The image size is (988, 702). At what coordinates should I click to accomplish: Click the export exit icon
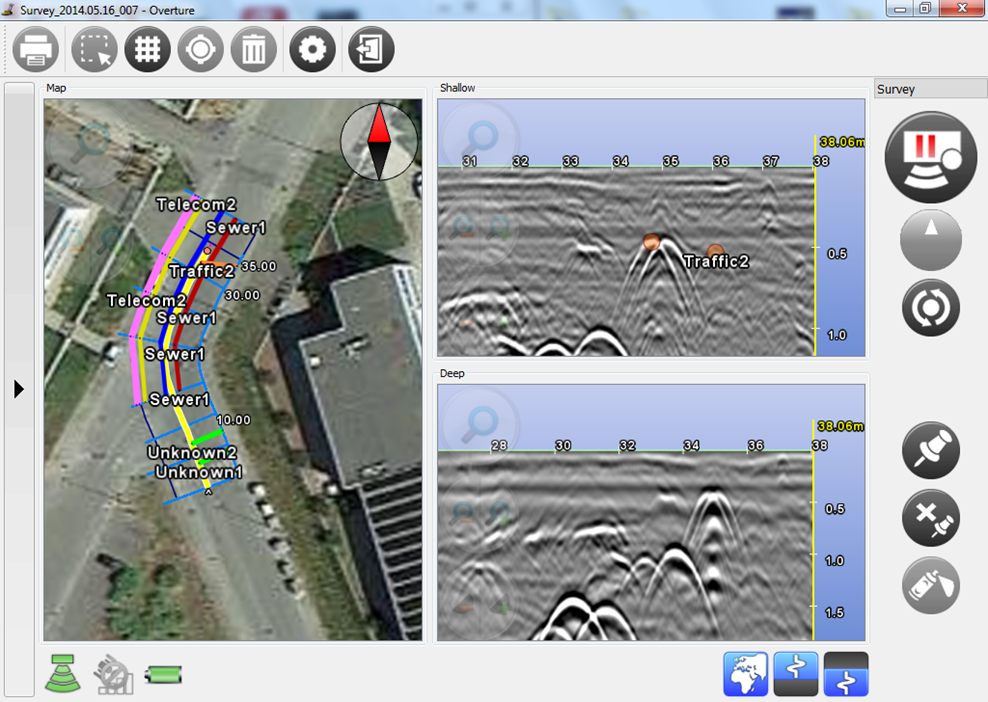(x=371, y=49)
